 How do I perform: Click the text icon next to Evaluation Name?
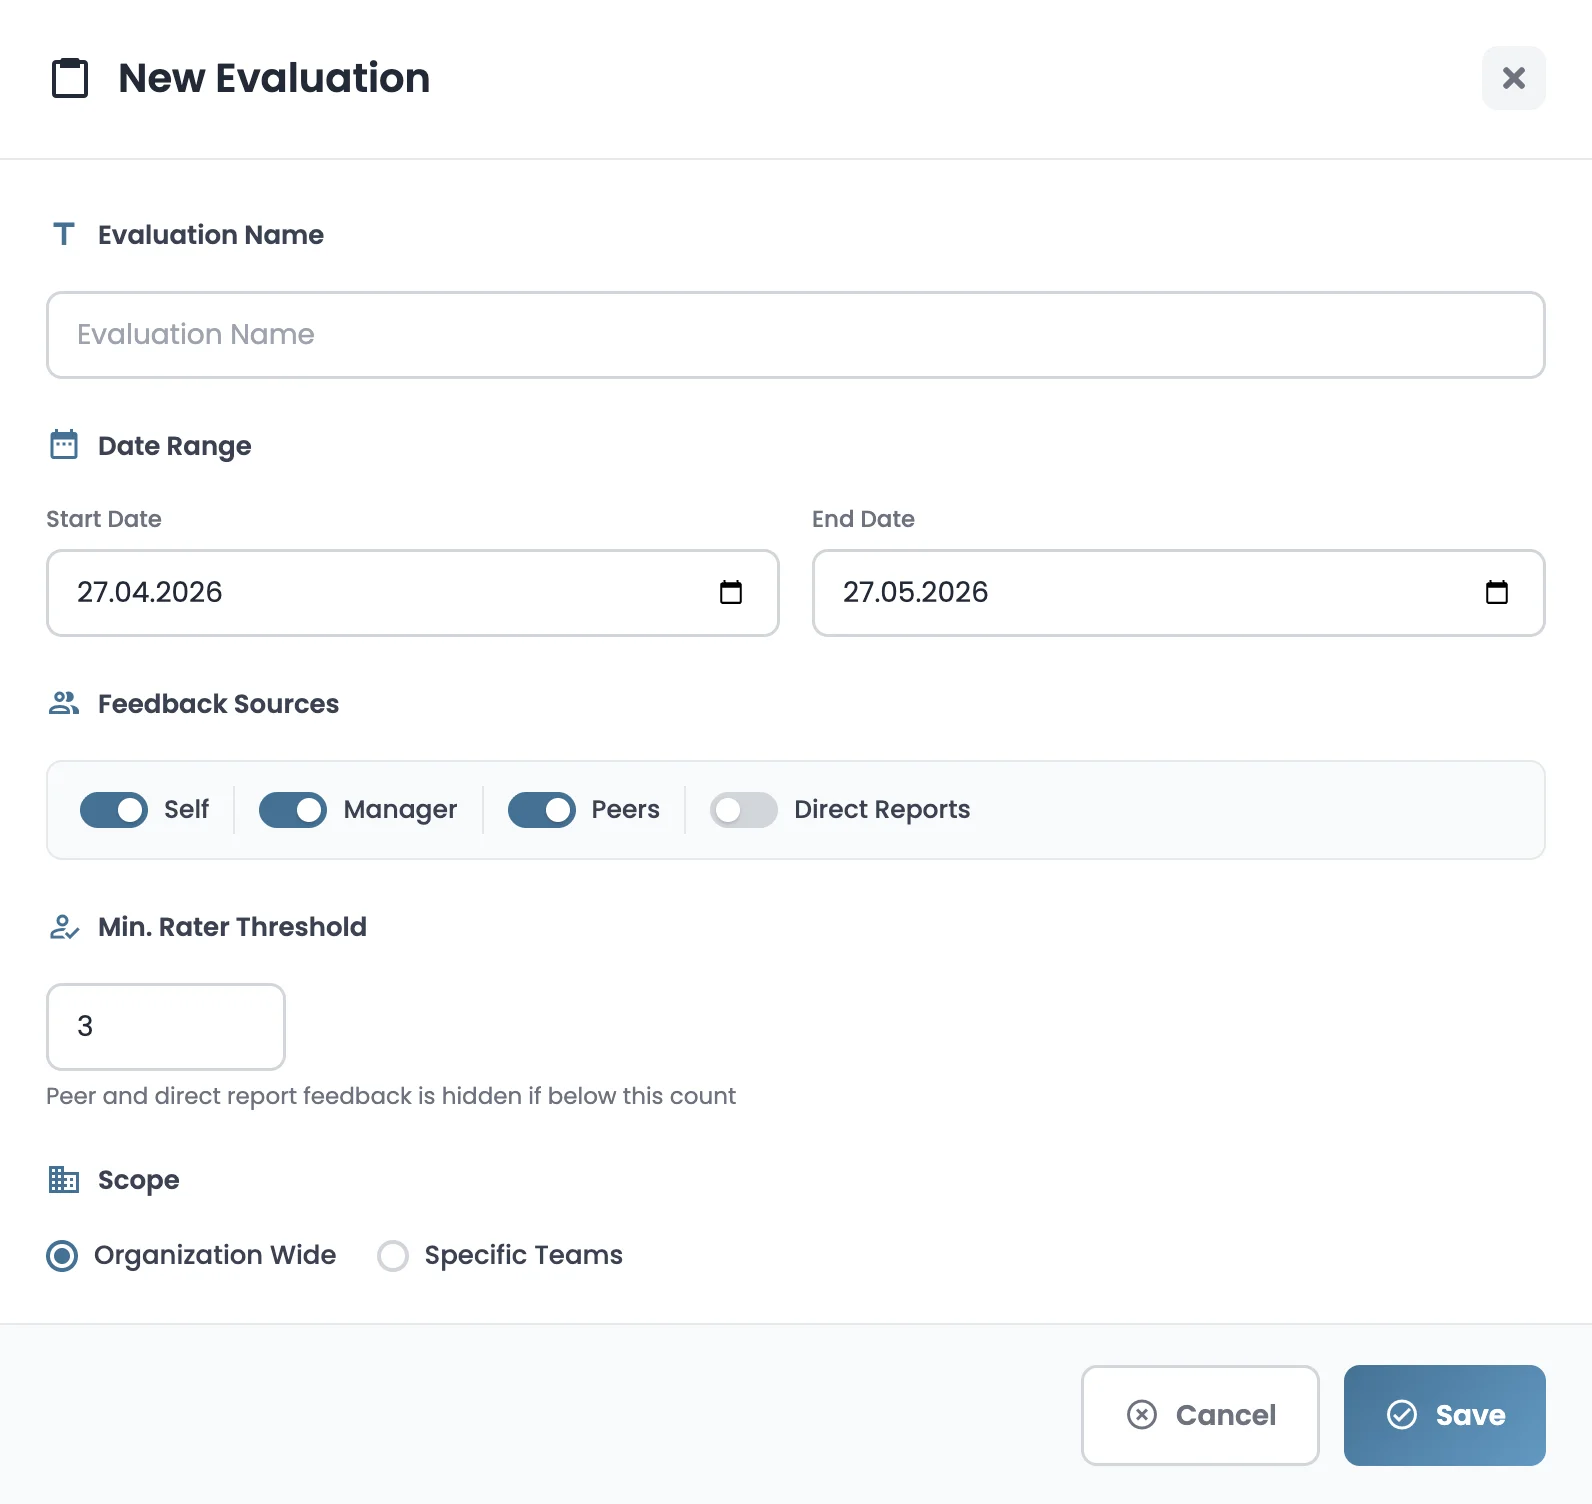pyautogui.click(x=64, y=234)
